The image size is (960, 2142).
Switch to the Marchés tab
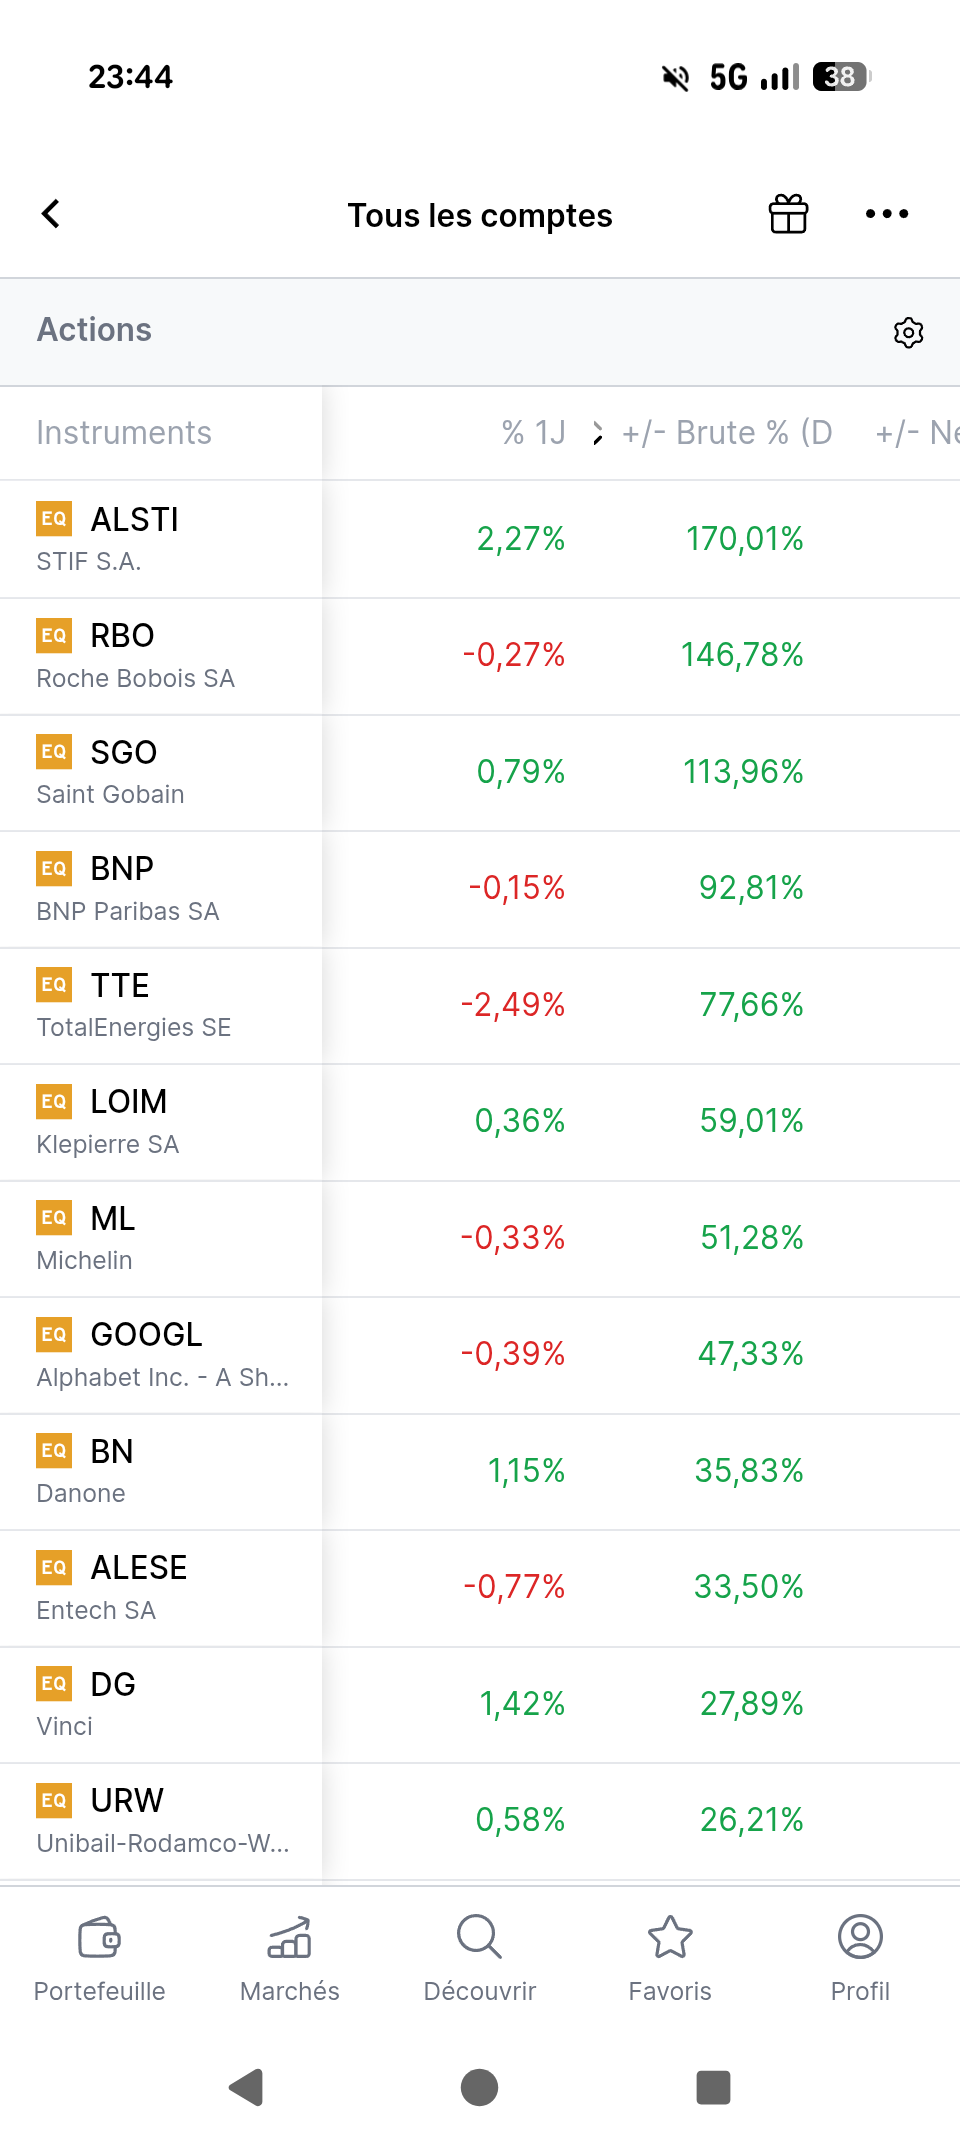(x=290, y=1958)
